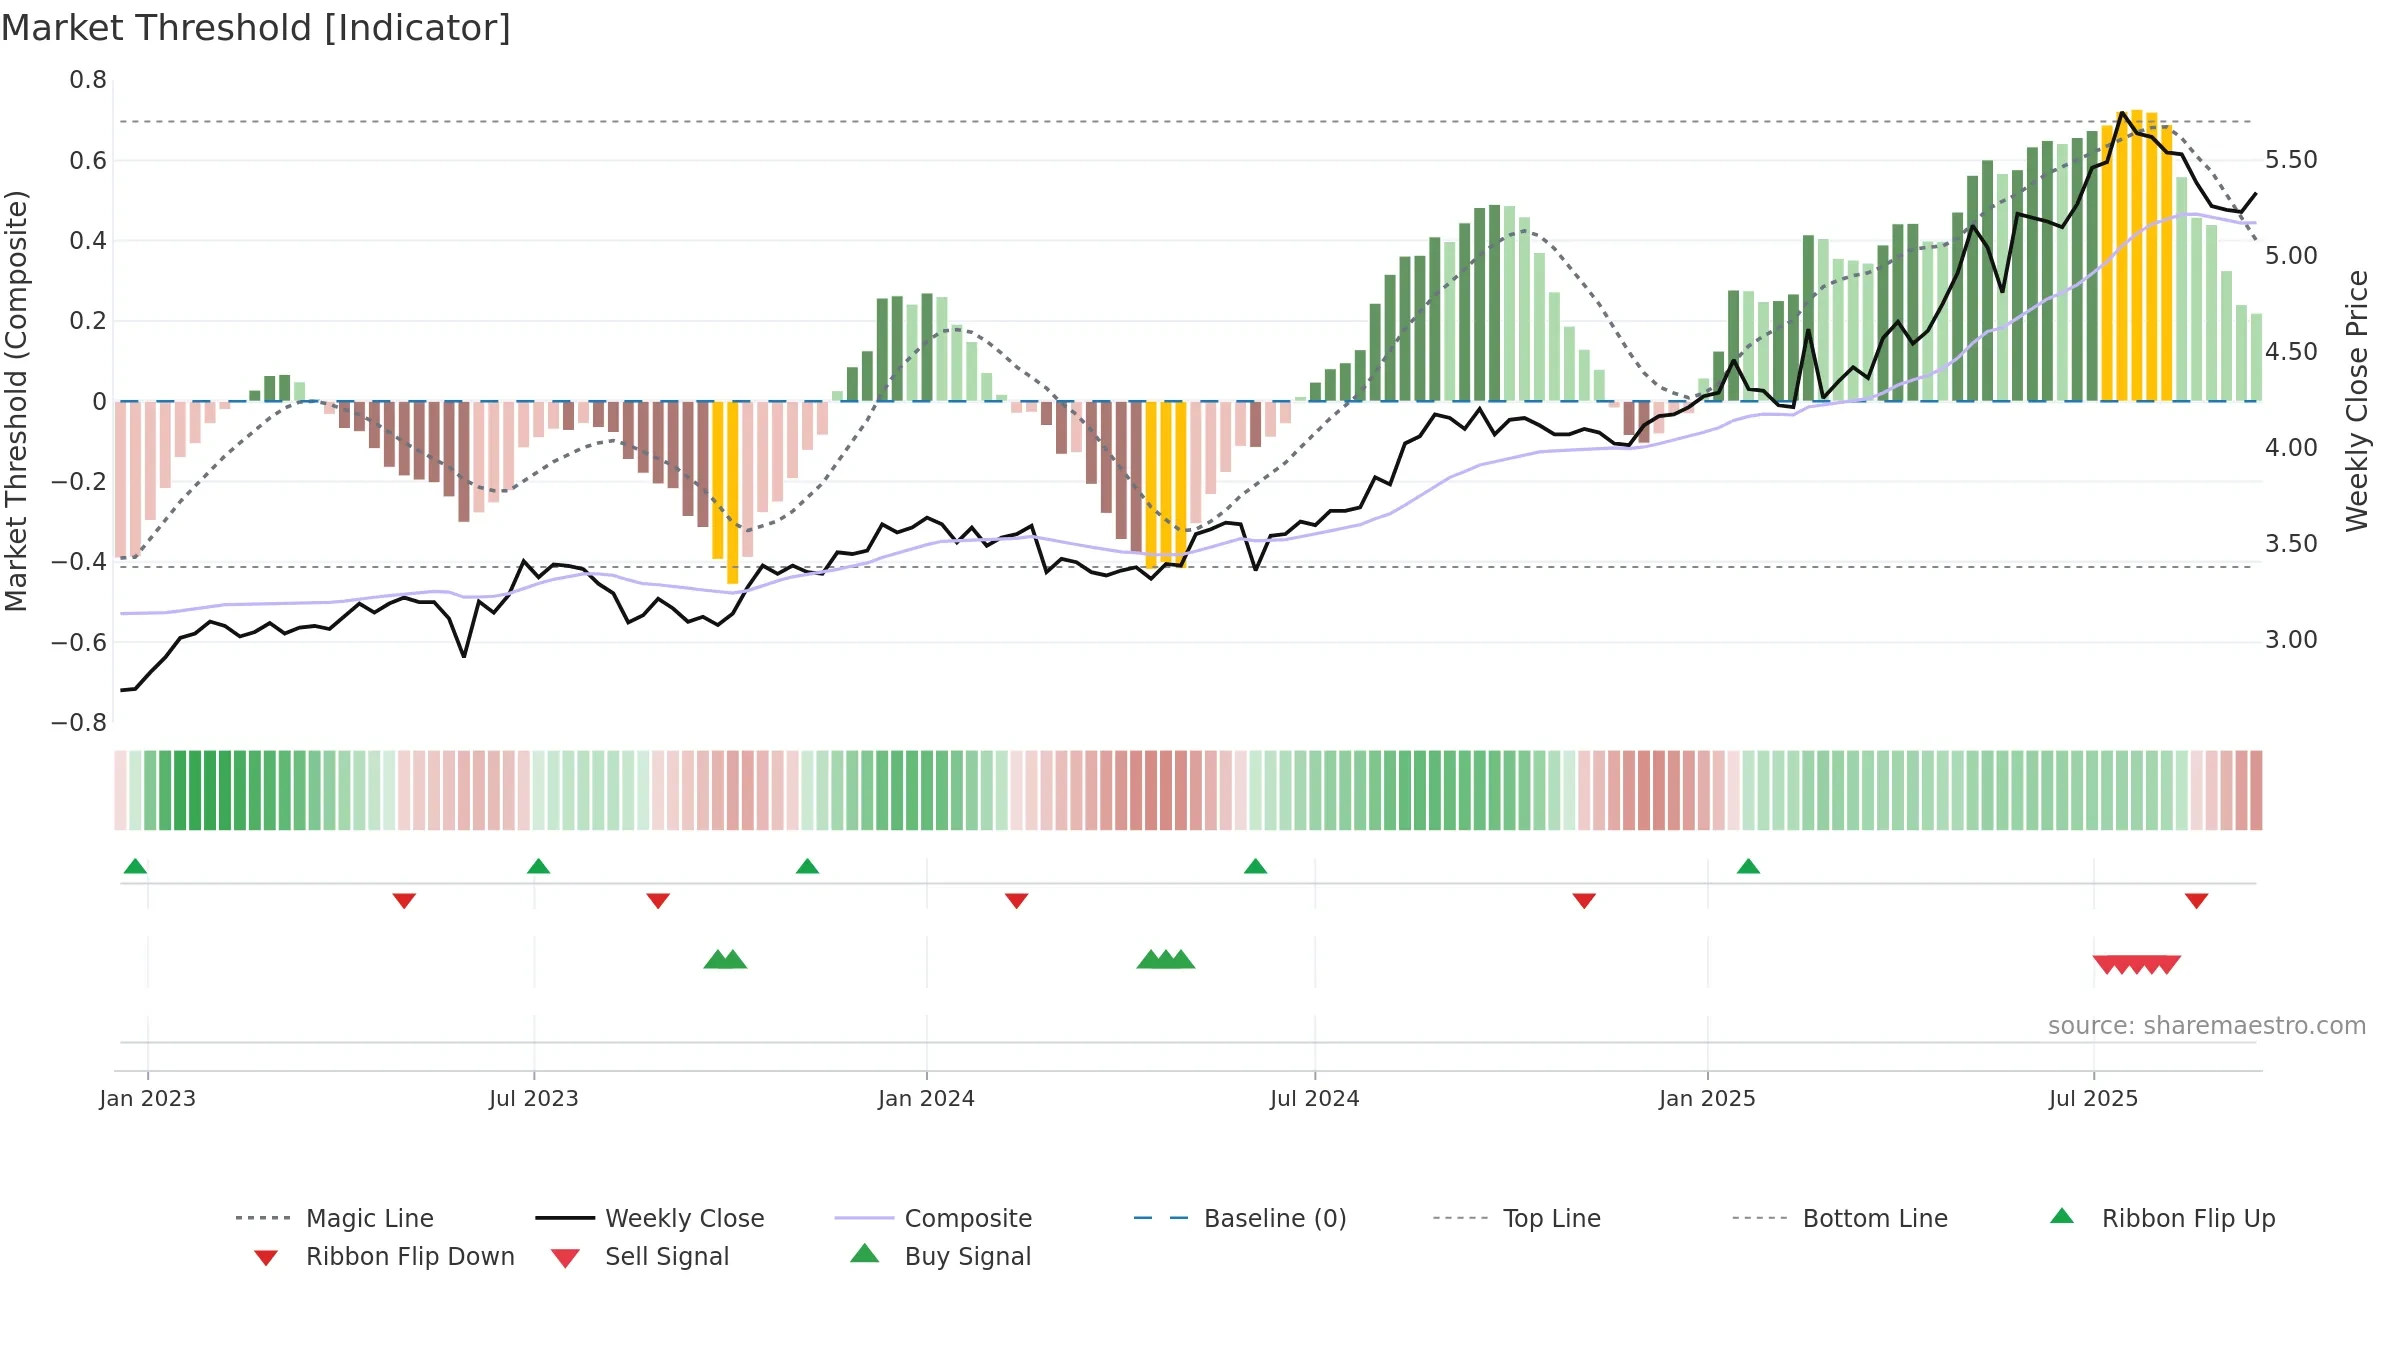Click the green flip-up triangle just after Jan 2025
The width and height of the screenshot is (2400, 1350).
(1748, 866)
